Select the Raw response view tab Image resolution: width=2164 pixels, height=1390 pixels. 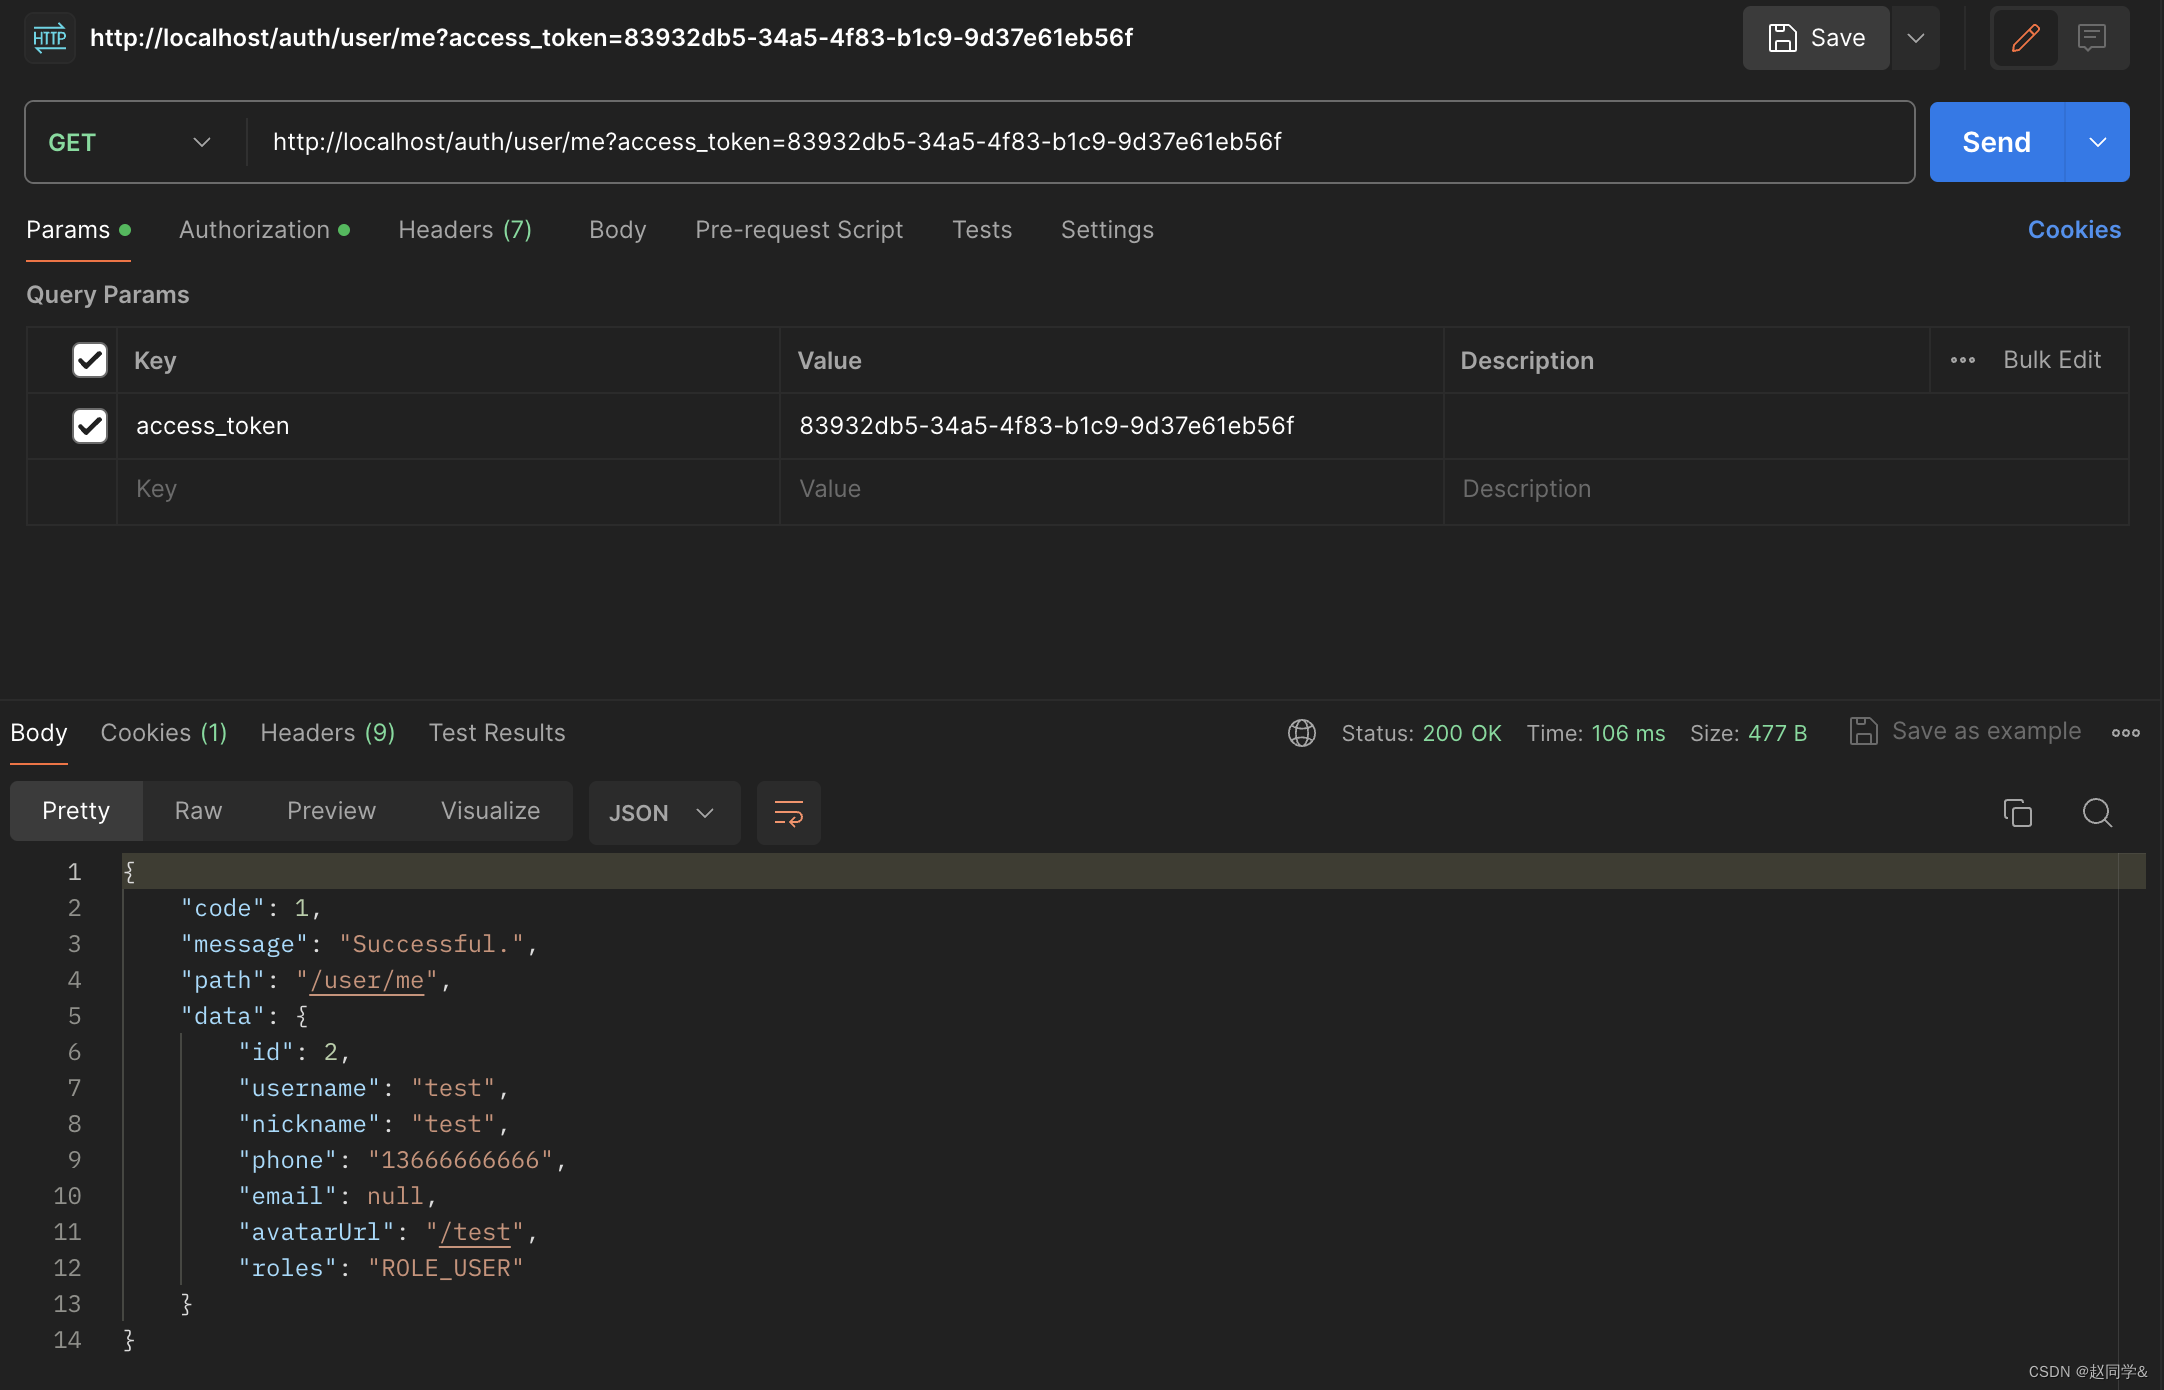click(x=198, y=811)
